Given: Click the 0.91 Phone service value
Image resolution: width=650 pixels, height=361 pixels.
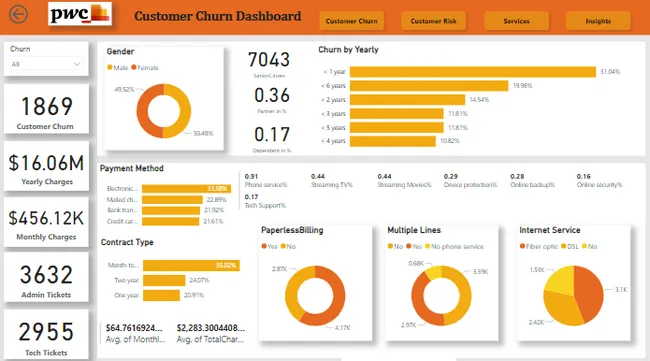Looking at the screenshot, I should pyautogui.click(x=252, y=177).
